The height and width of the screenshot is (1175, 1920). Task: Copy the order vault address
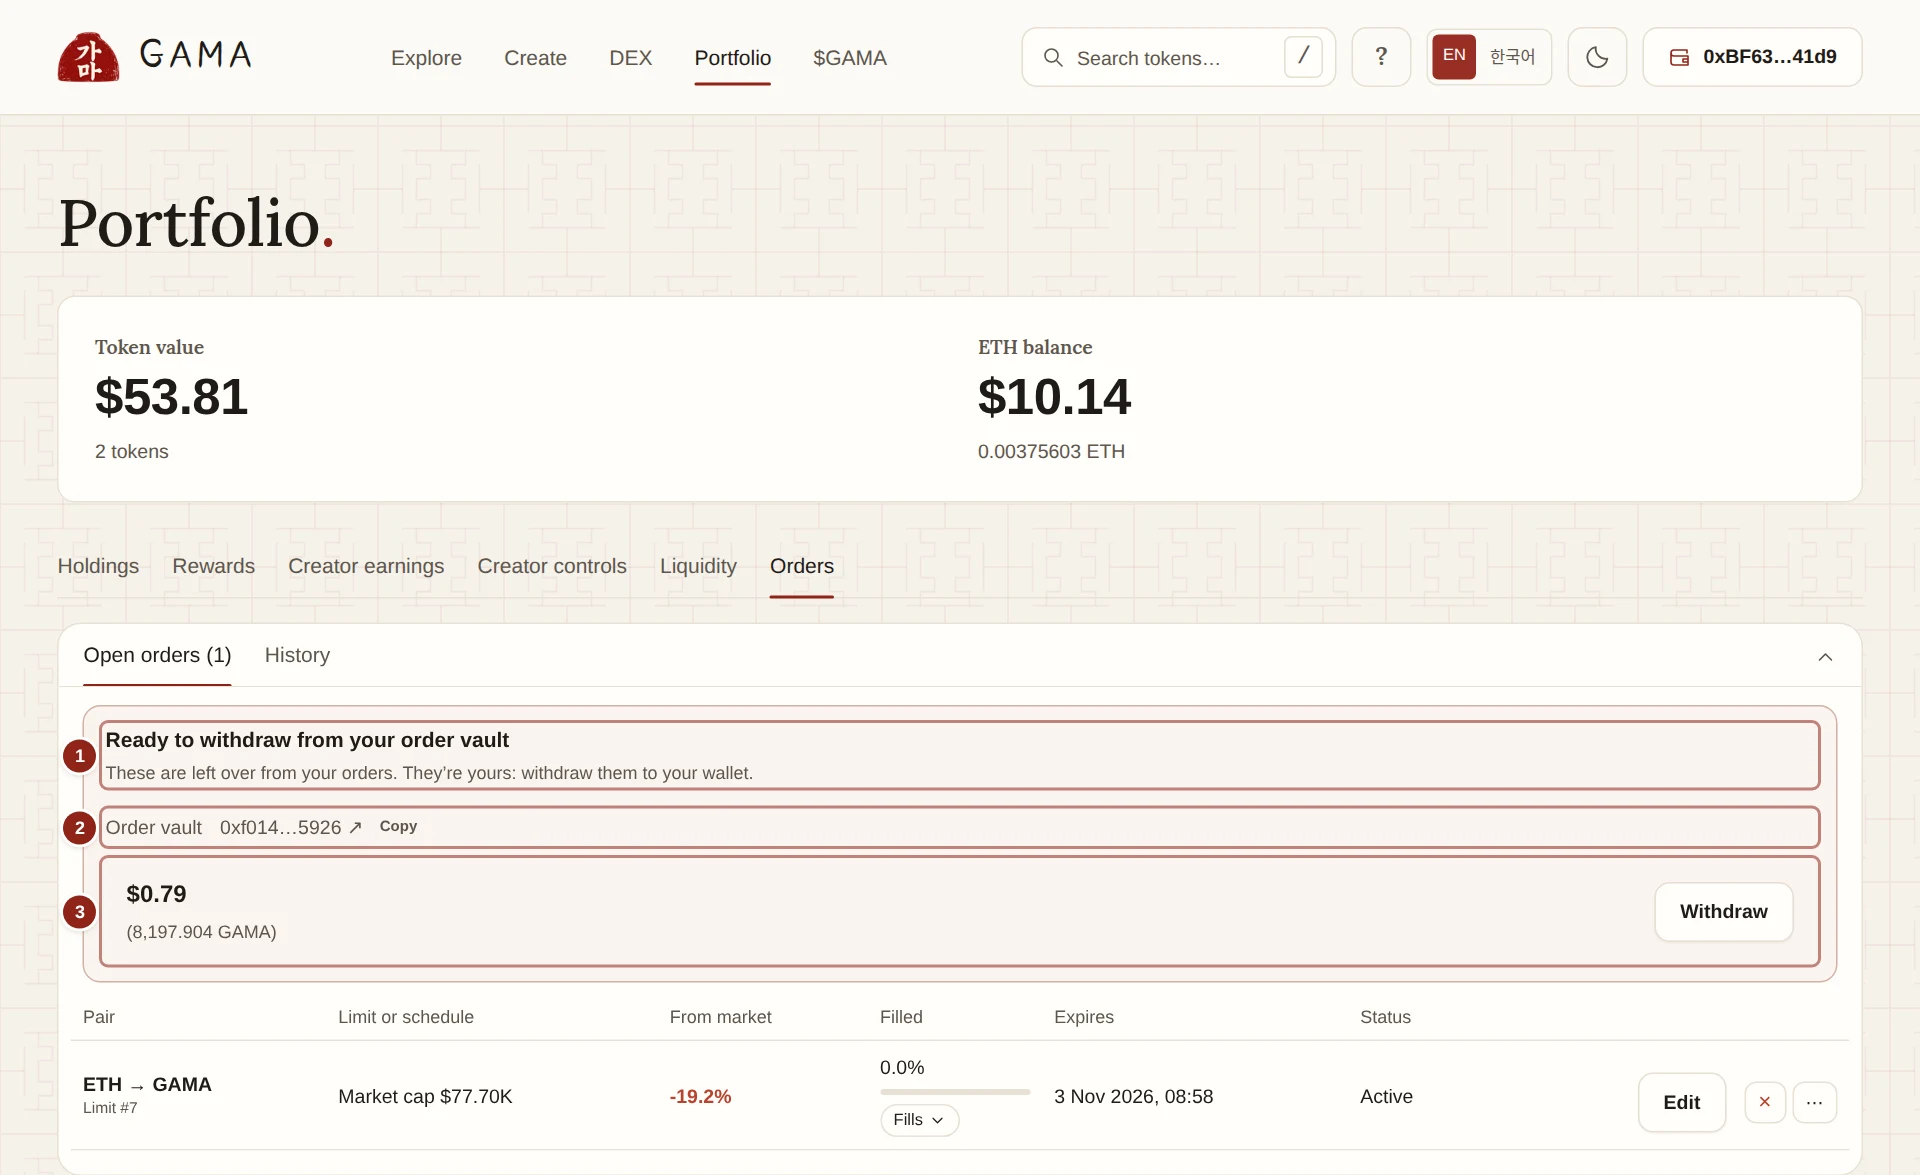click(x=398, y=827)
